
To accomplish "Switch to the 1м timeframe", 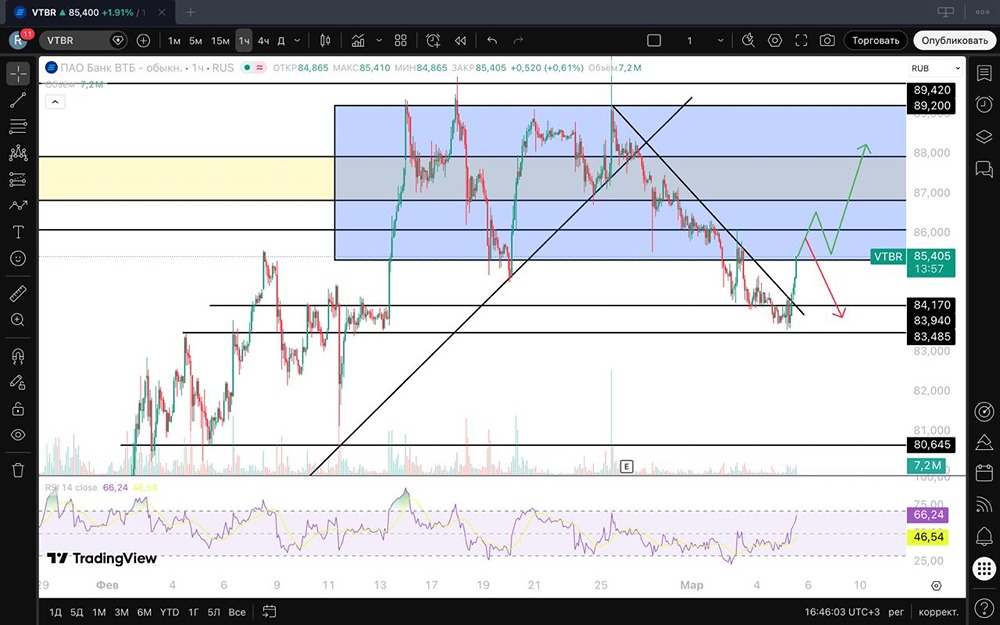I will 174,40.
